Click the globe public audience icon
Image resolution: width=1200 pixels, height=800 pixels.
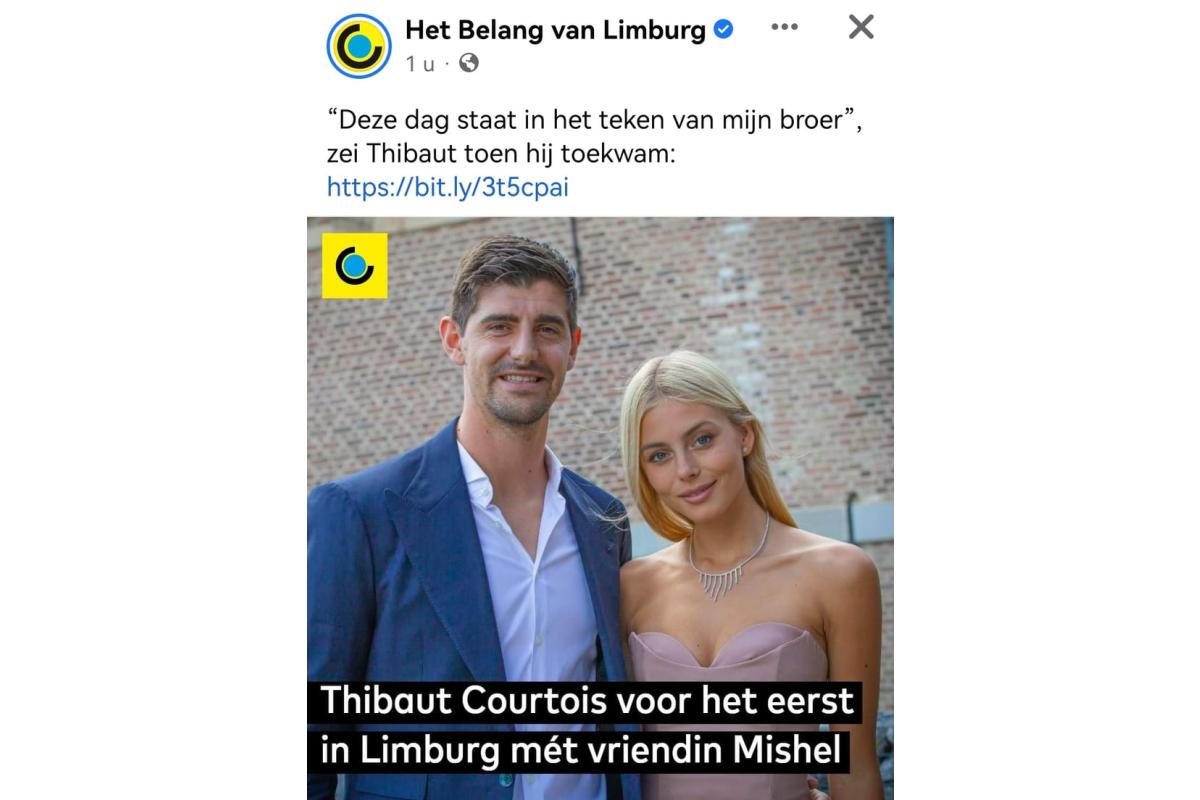(468, 64)
